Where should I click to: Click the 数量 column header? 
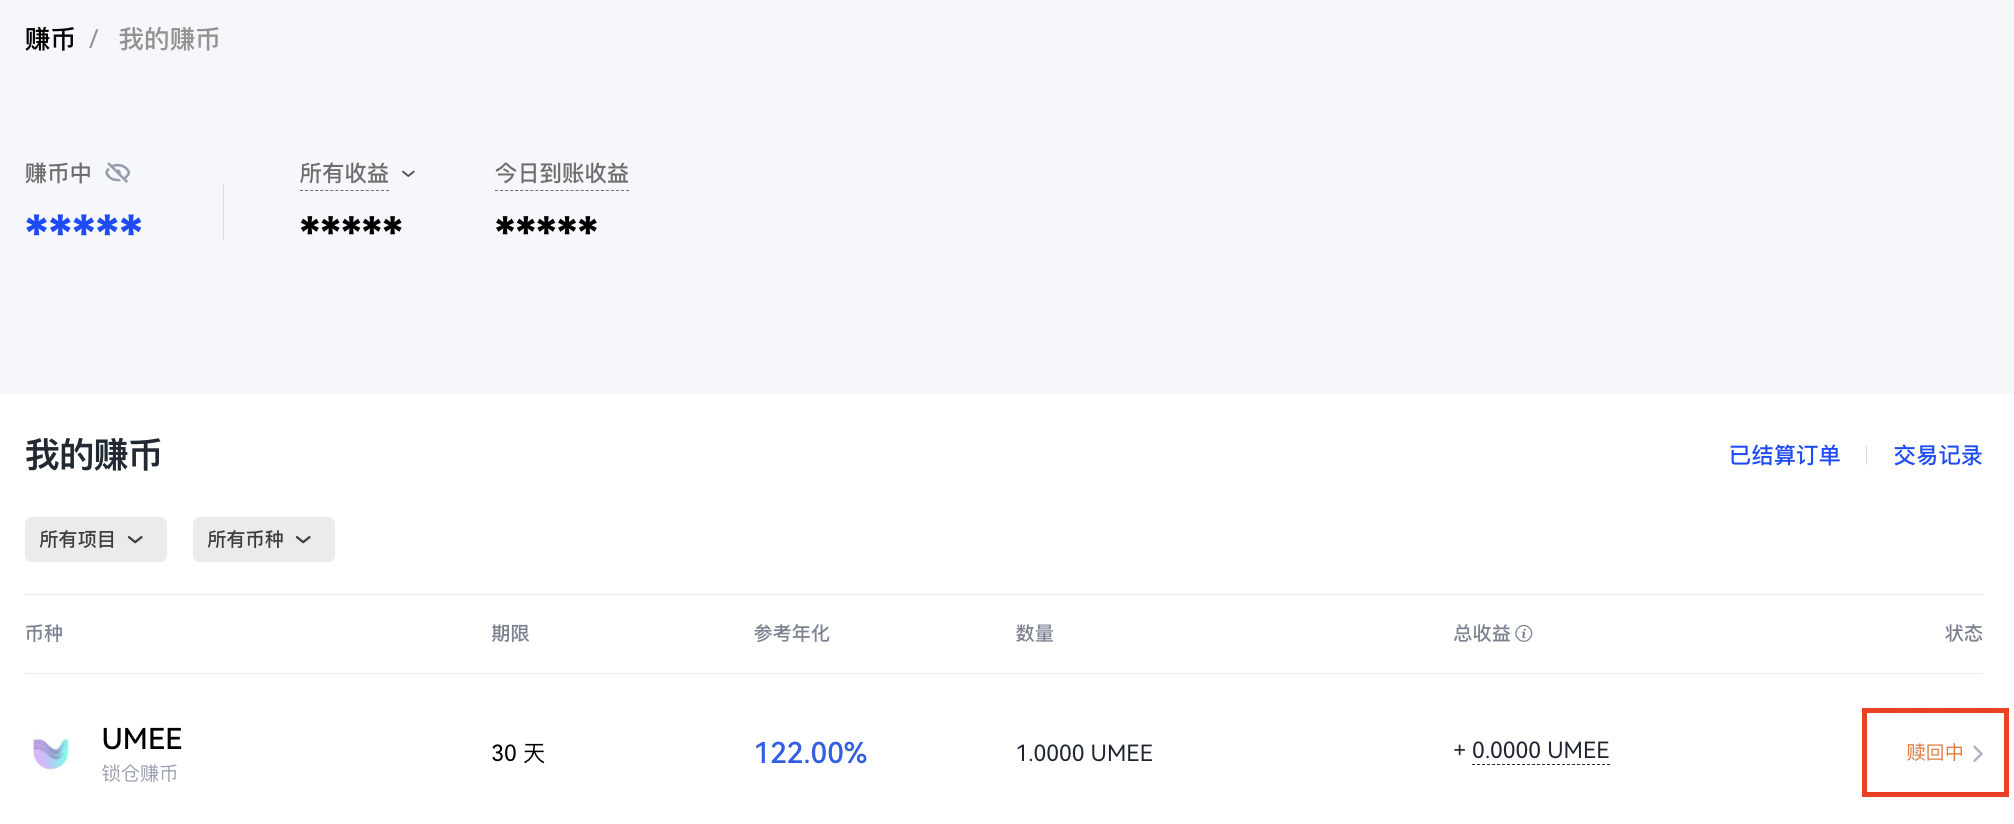(1034, 633)
